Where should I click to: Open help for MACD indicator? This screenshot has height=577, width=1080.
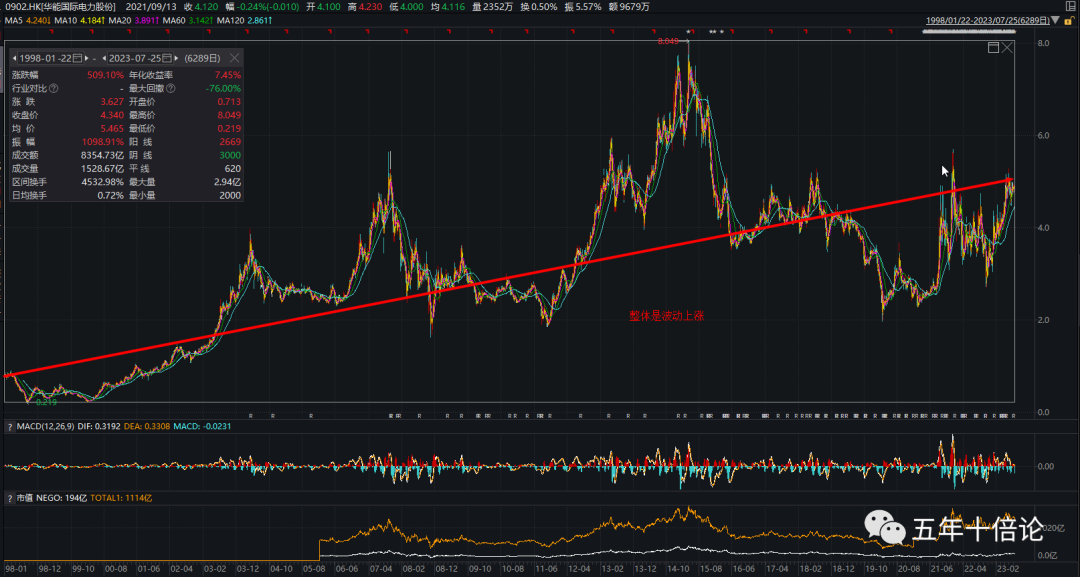(x=10, y=427)
